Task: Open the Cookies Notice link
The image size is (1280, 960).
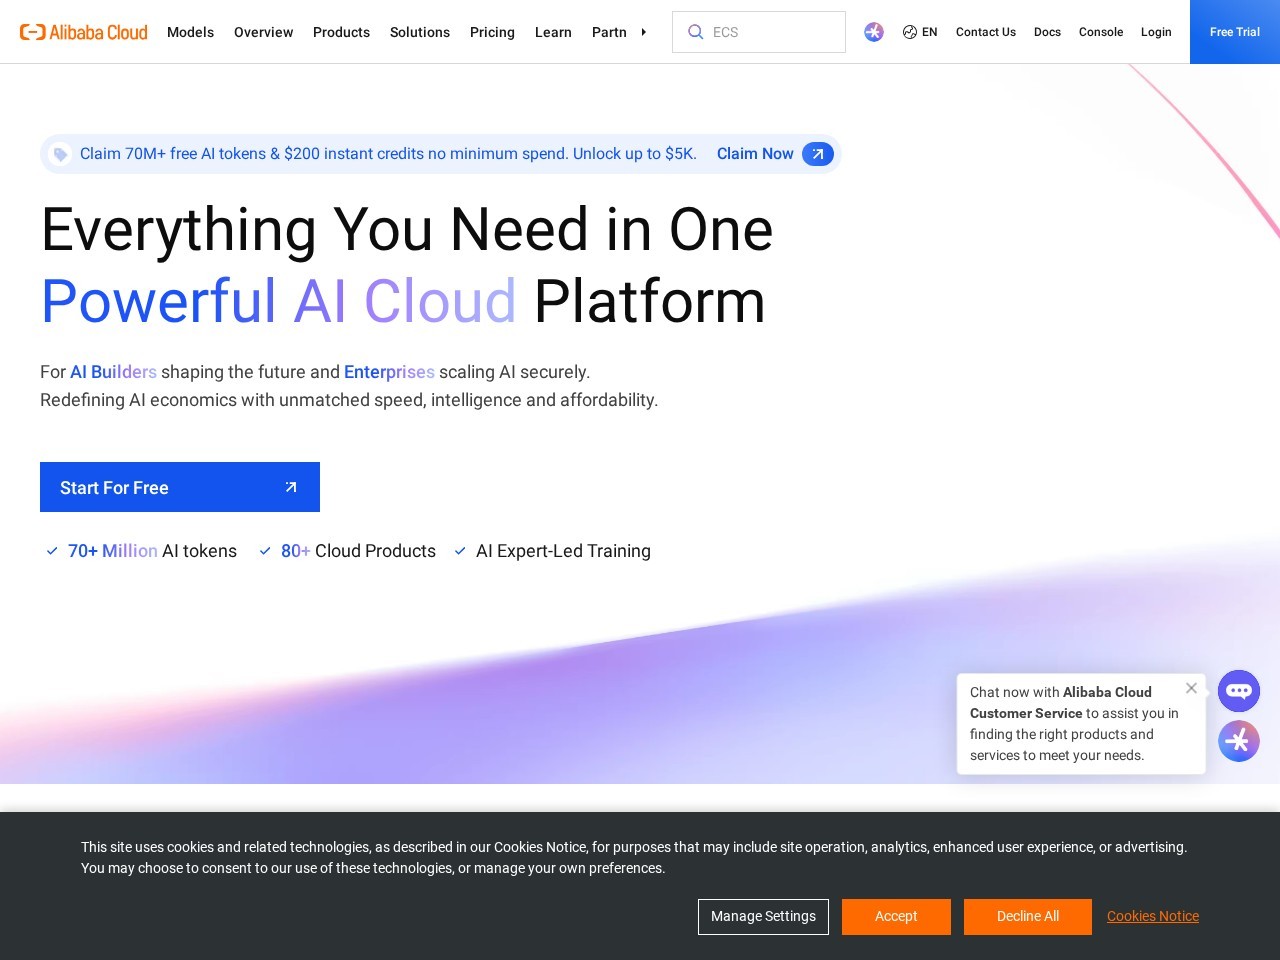Action: tap(1152, 916)
